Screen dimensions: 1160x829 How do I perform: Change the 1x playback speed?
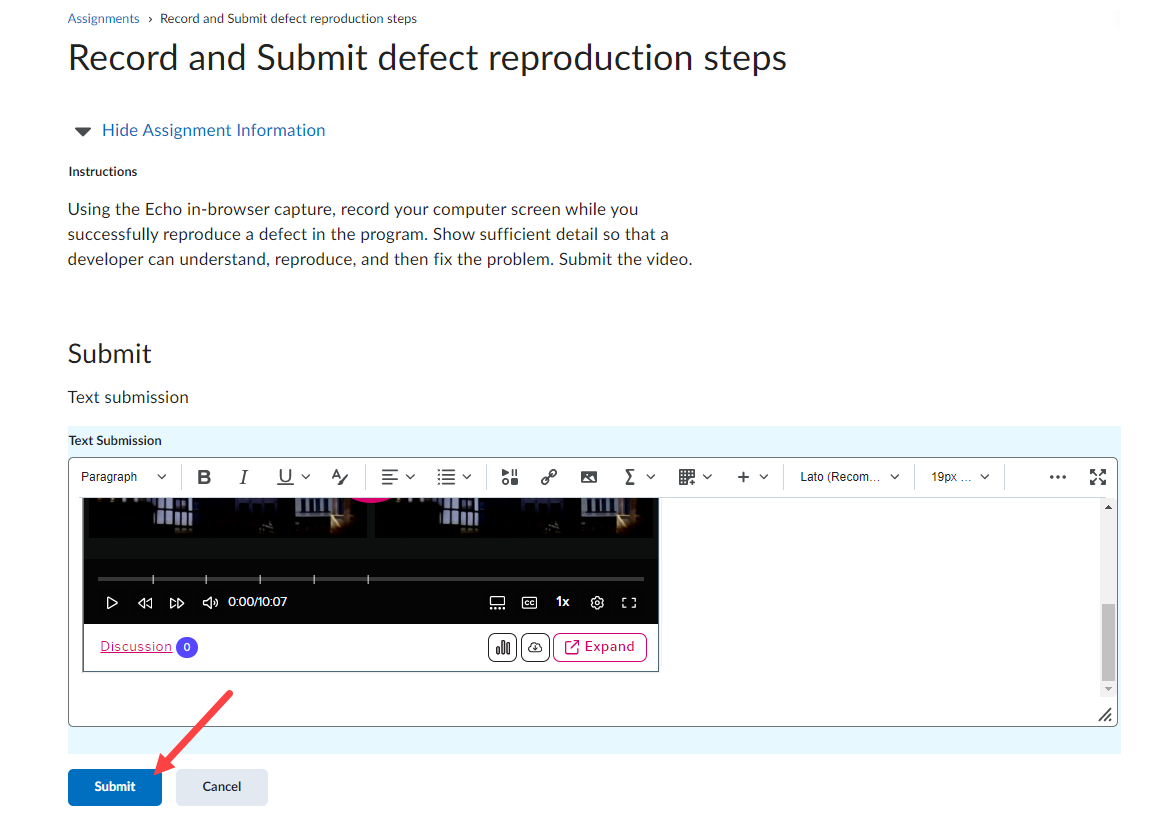coord(563,602)
